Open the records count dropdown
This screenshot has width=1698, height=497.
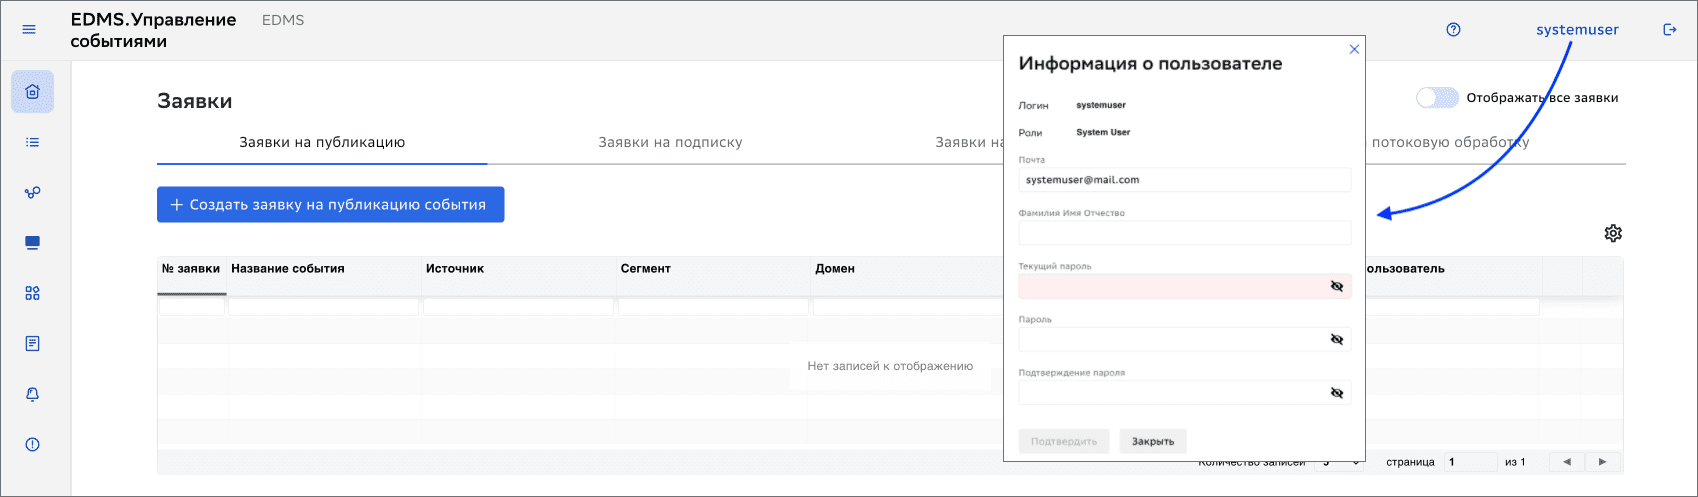tap(1338, 462)
